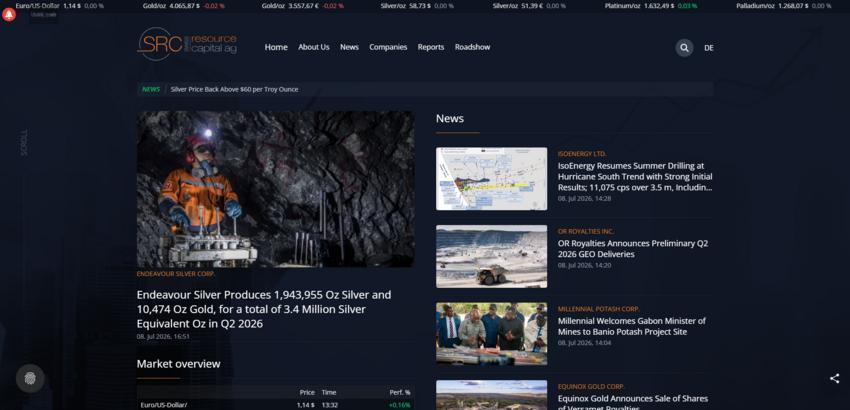Open the Companies menu item
This screenshot has width=850, height=410.
(388, 47)
